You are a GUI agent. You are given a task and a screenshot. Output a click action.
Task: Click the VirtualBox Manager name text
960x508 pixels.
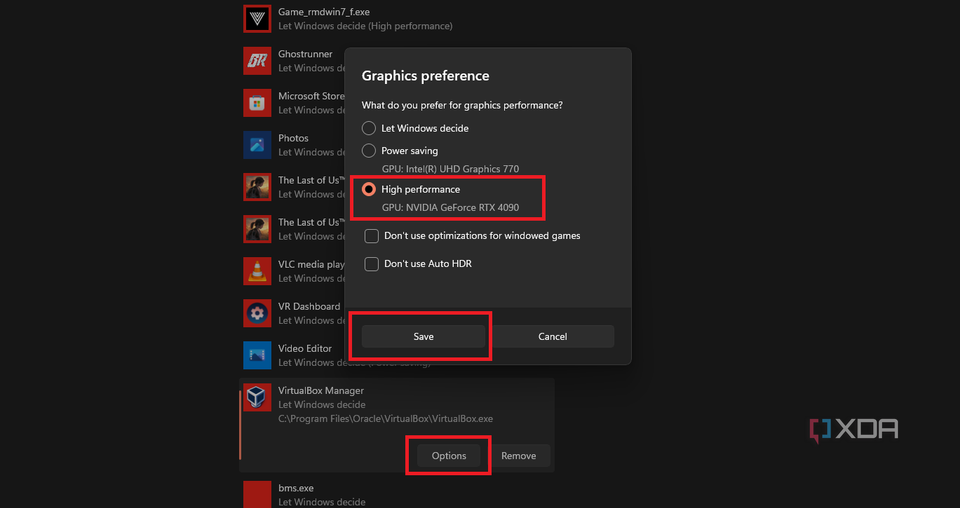coord(321,390)
